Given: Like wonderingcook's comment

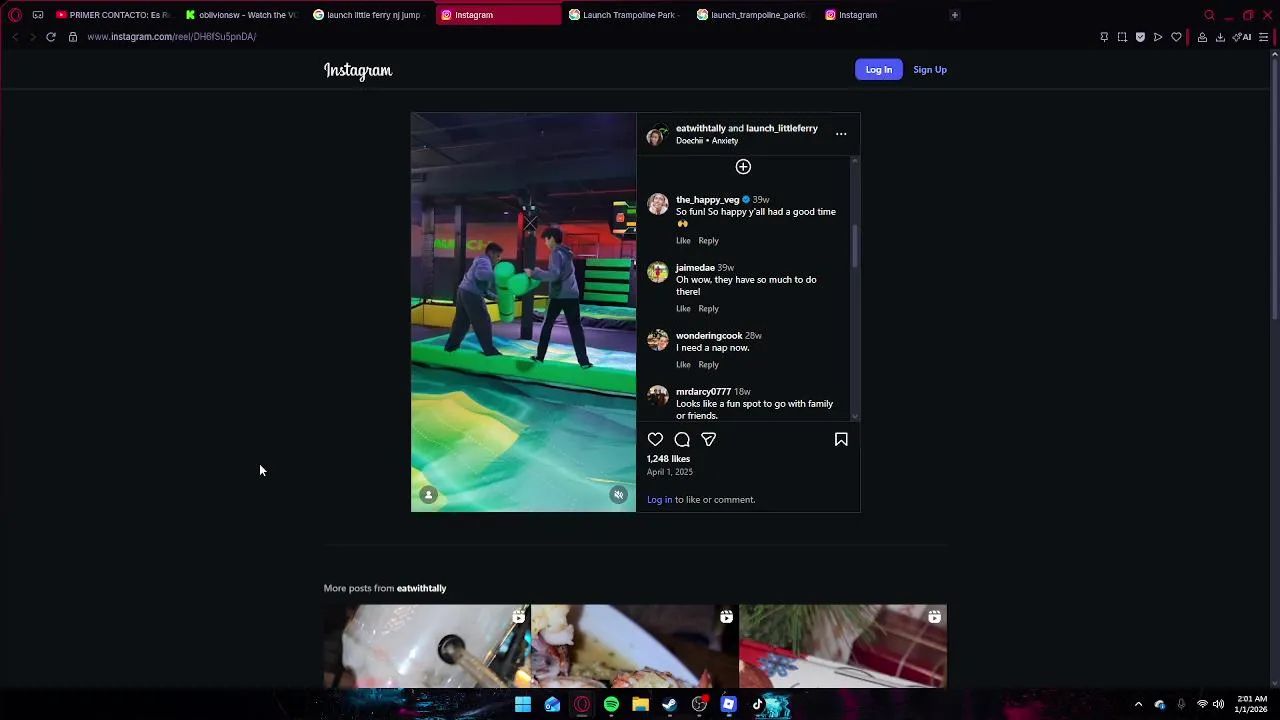Looking at the screenshot, I should 683,364.
